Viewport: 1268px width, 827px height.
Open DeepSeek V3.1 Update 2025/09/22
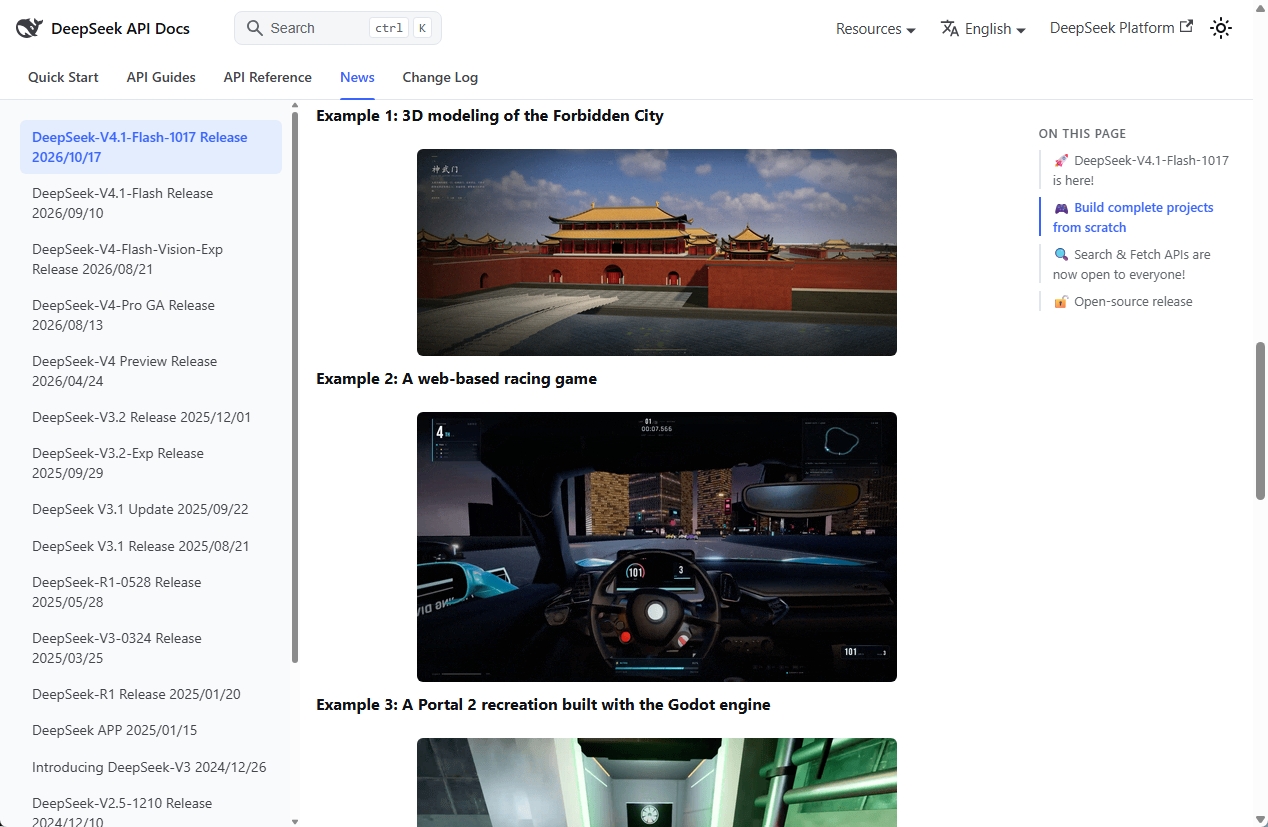151,509
